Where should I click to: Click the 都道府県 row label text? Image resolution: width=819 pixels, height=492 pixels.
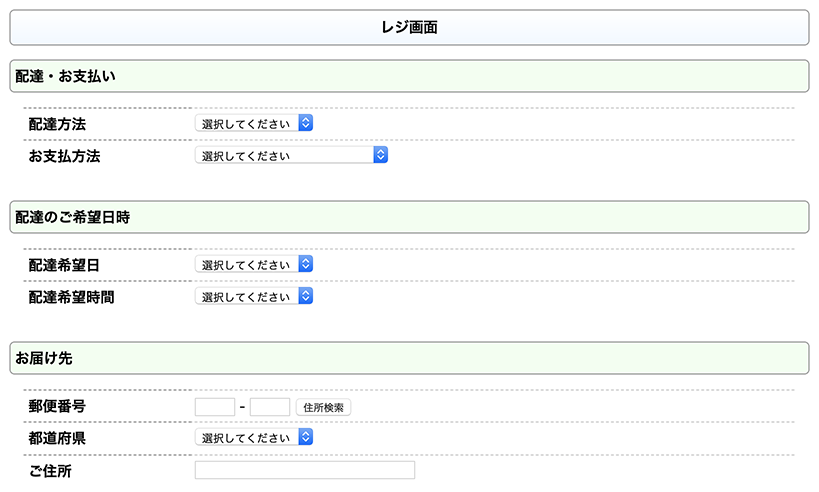[x=57, y=438]
